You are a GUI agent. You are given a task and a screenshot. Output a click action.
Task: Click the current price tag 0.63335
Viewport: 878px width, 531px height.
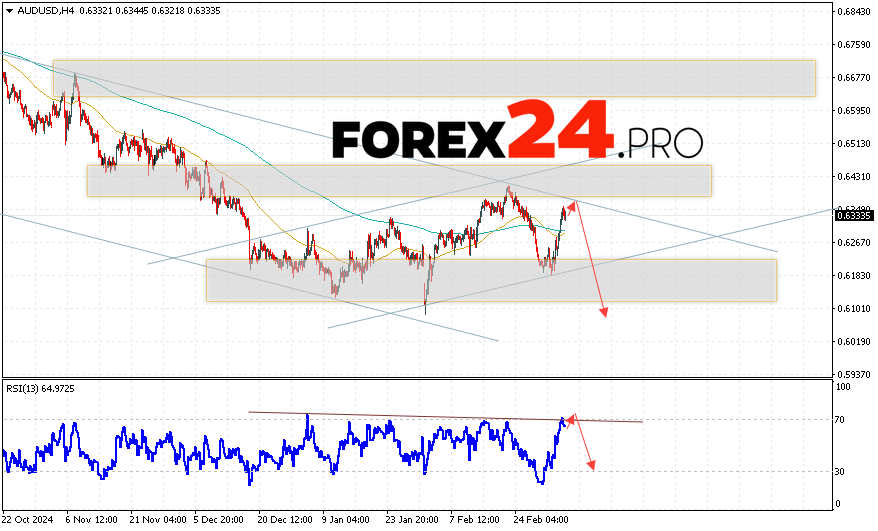point(854,215)
